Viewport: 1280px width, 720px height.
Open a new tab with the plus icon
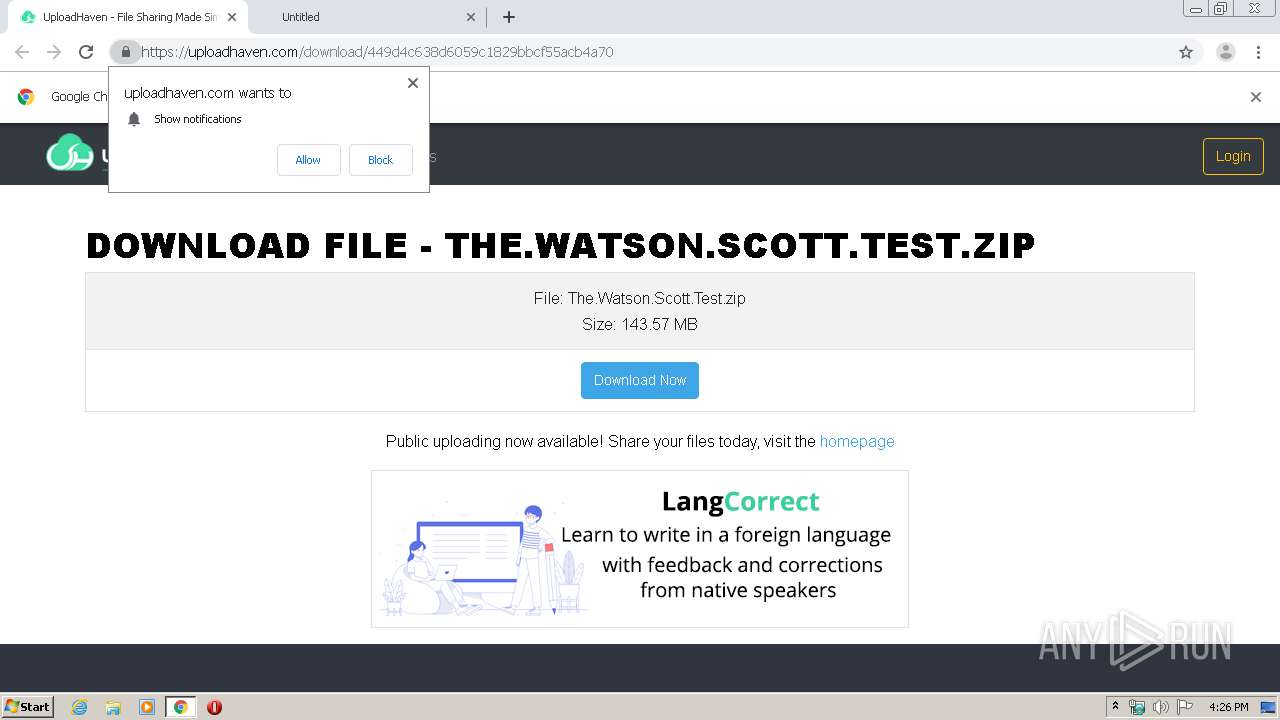(x=509, y=17)
